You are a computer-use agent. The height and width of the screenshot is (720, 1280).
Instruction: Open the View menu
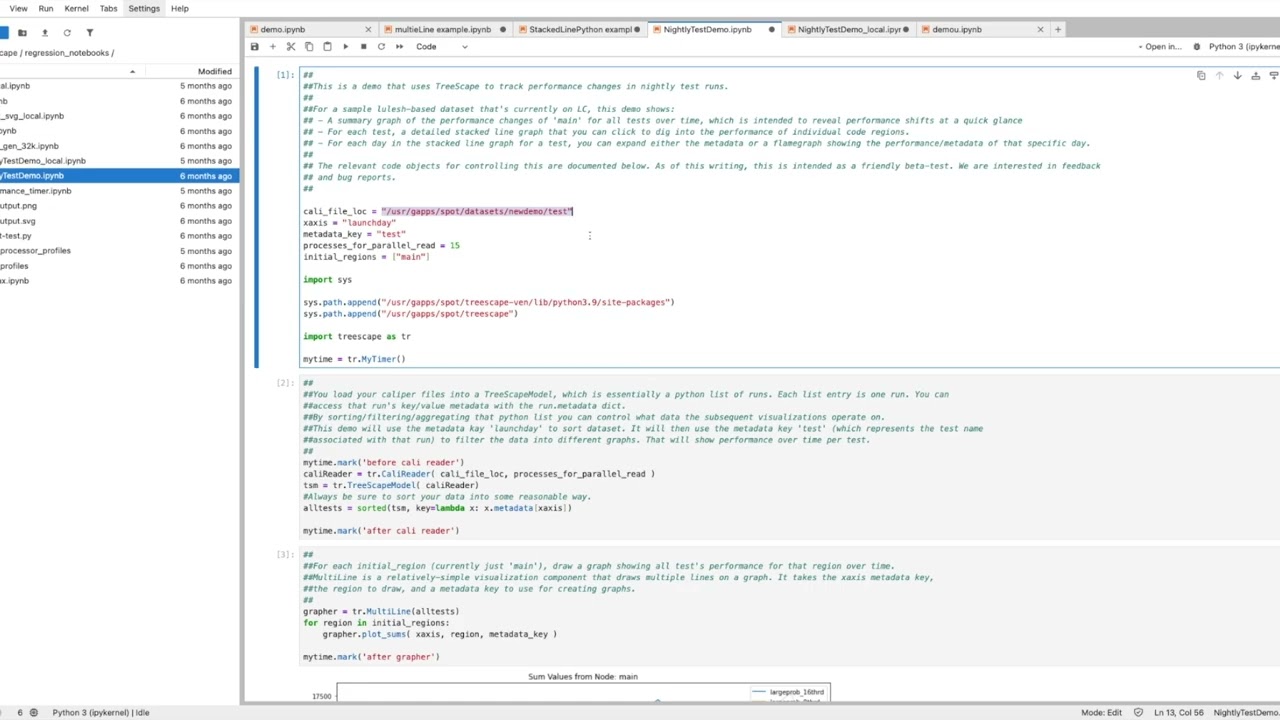pyautogui.click(x=18, y=8)
